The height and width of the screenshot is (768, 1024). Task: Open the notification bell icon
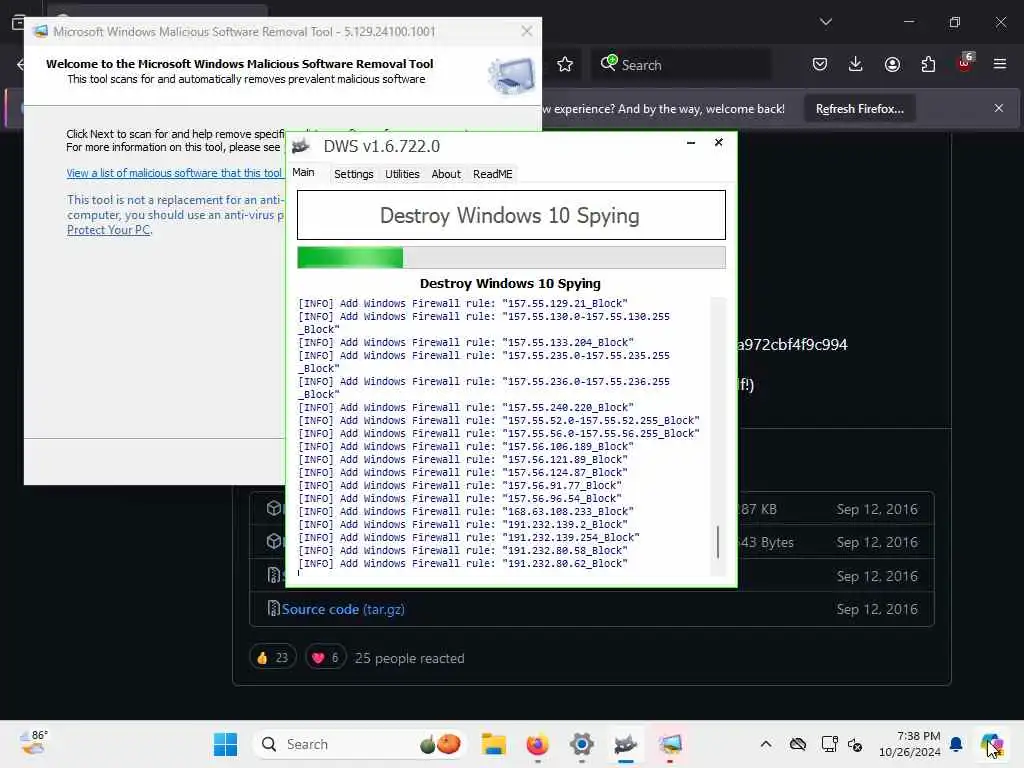(957, 744)
